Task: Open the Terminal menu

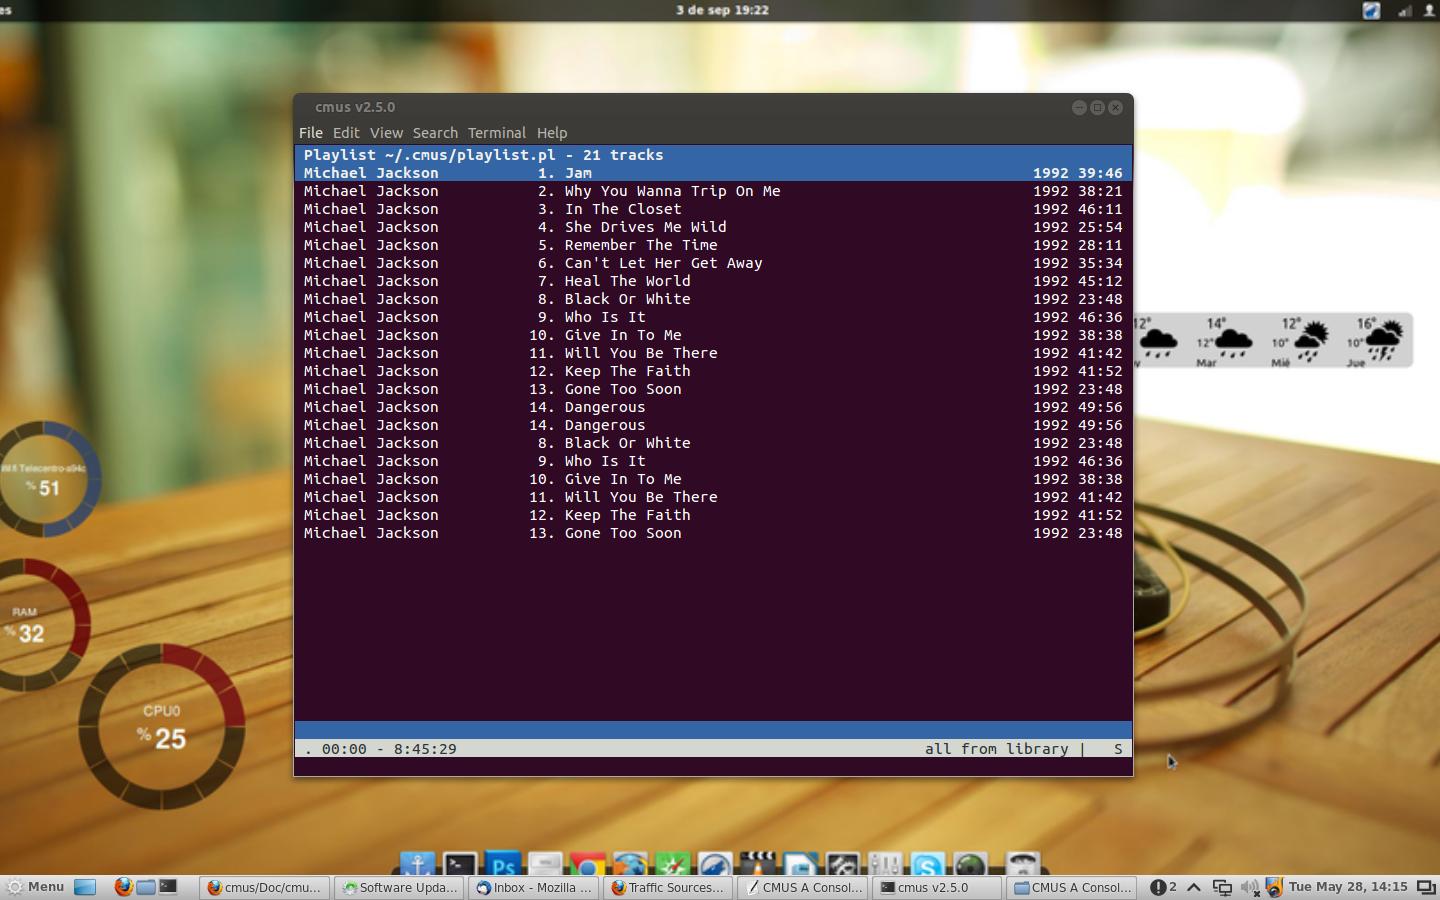Action: coord(496,133)
